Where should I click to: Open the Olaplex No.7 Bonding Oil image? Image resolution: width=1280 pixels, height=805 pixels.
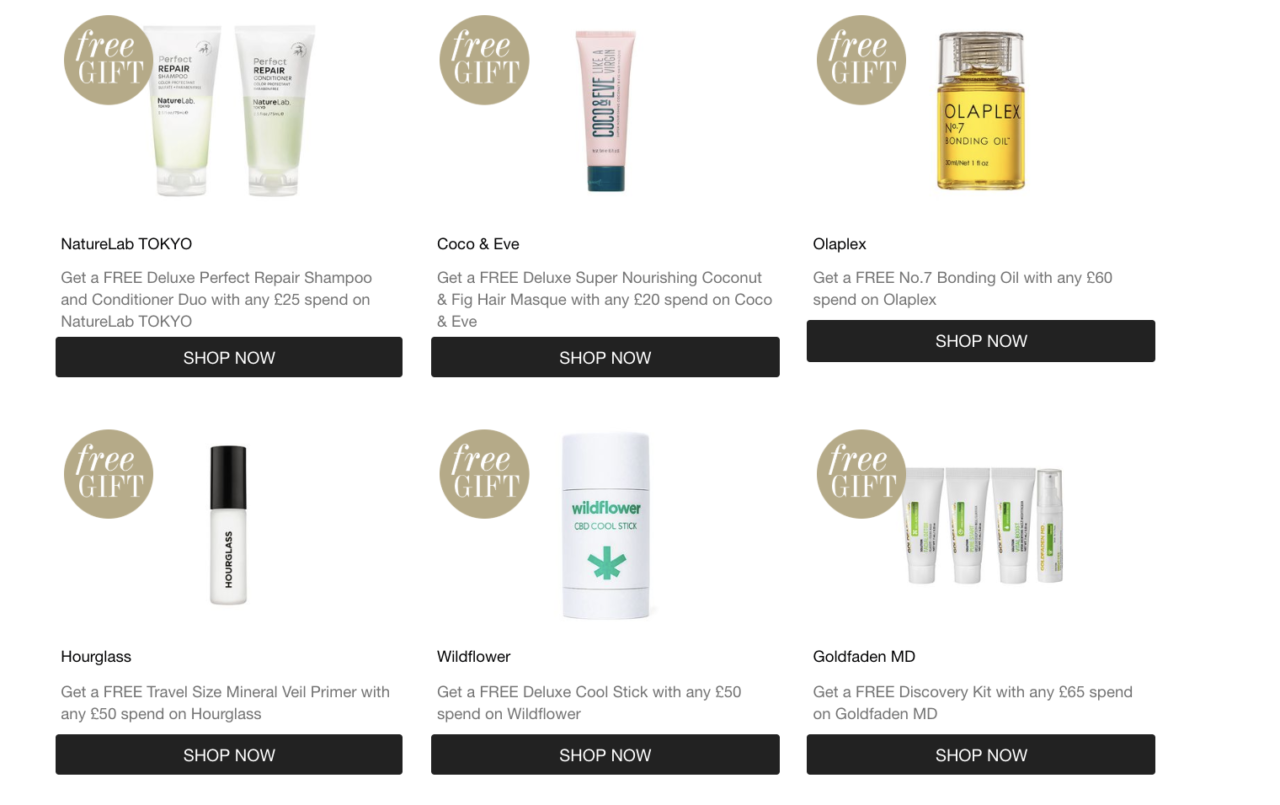point(981,110)
